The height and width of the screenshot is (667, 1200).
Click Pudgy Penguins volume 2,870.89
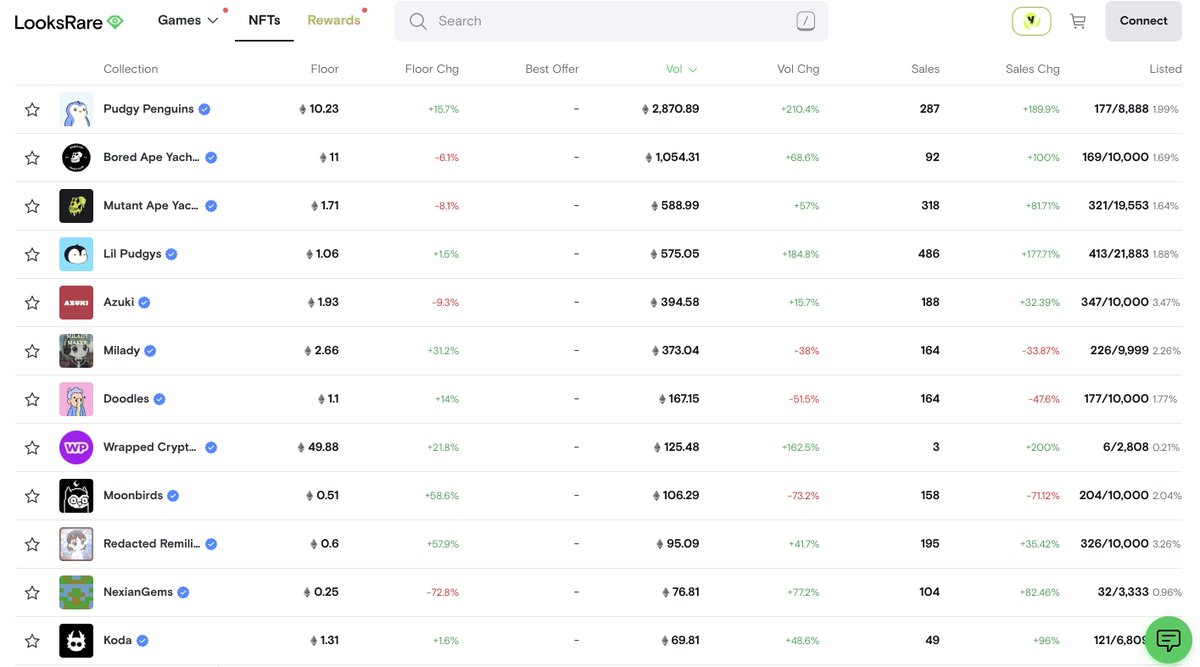[670, 109]
